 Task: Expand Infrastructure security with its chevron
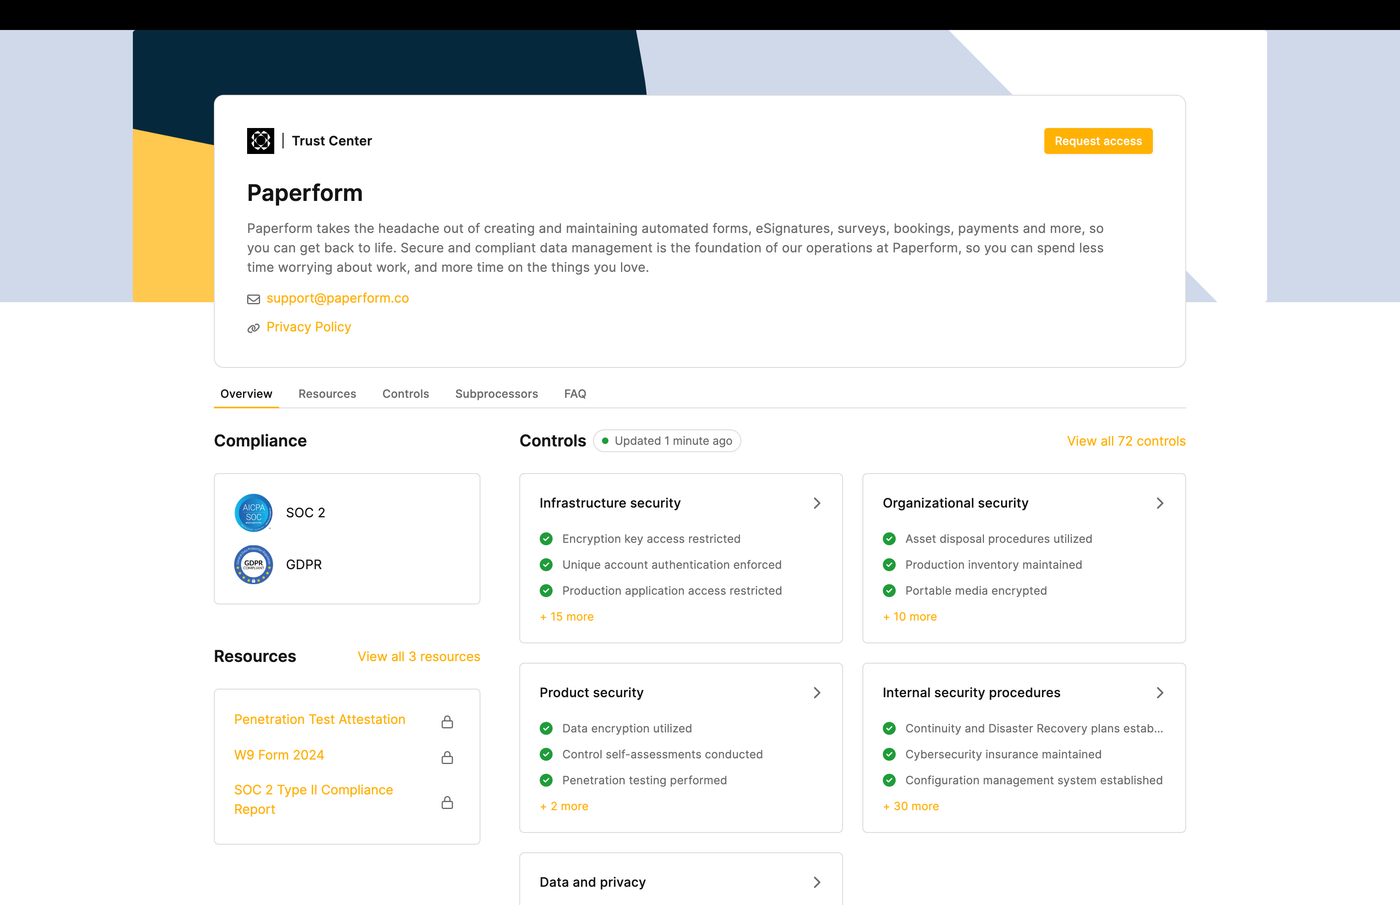(x=817, y=503)
